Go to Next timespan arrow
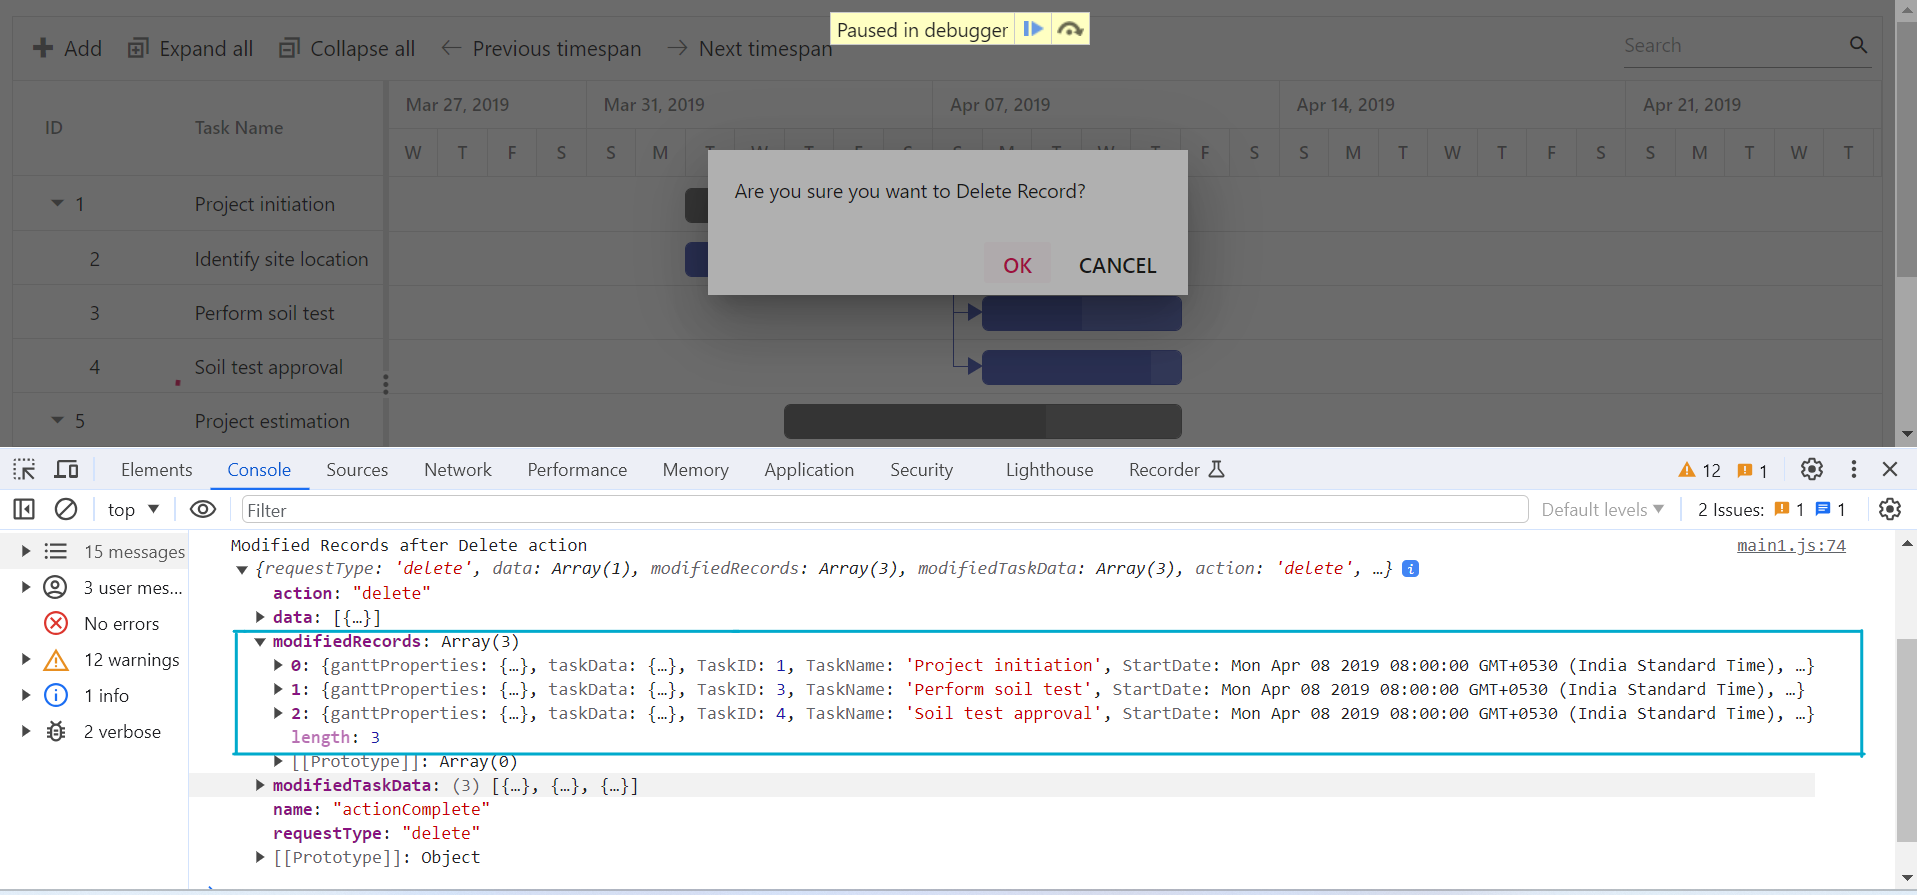 click(677, 48)
